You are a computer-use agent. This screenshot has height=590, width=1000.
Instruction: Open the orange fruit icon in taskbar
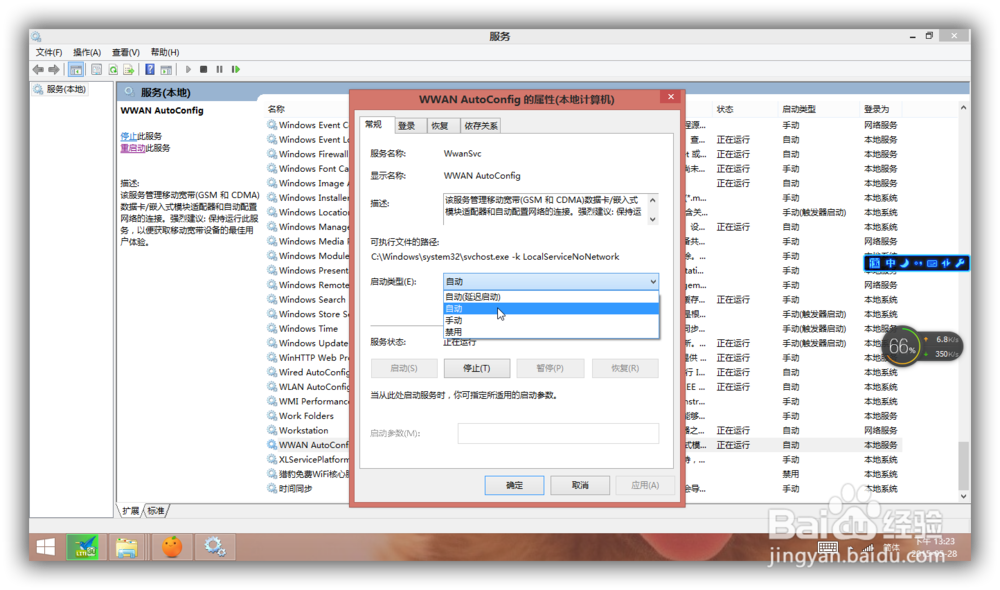pyautogui.click(x=172, y=547)
